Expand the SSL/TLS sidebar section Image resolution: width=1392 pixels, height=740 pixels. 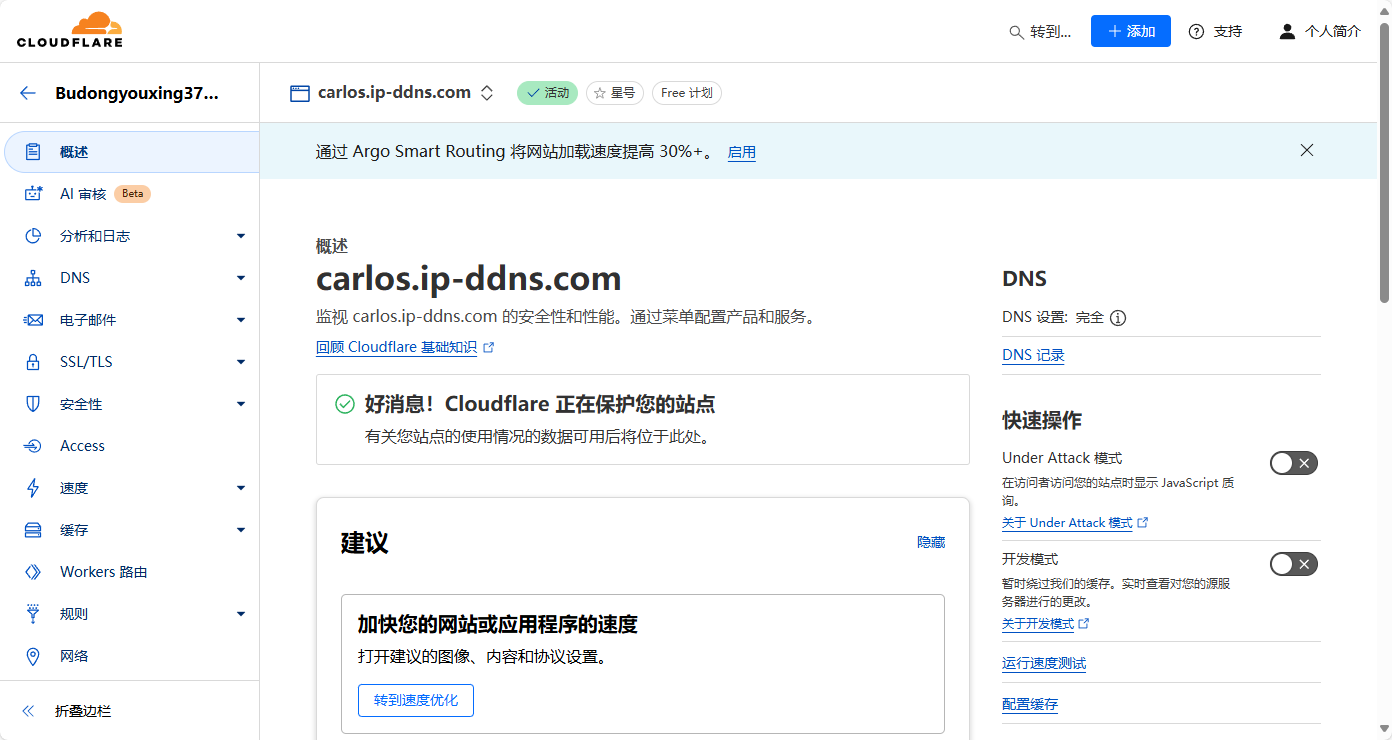[241, 362]
